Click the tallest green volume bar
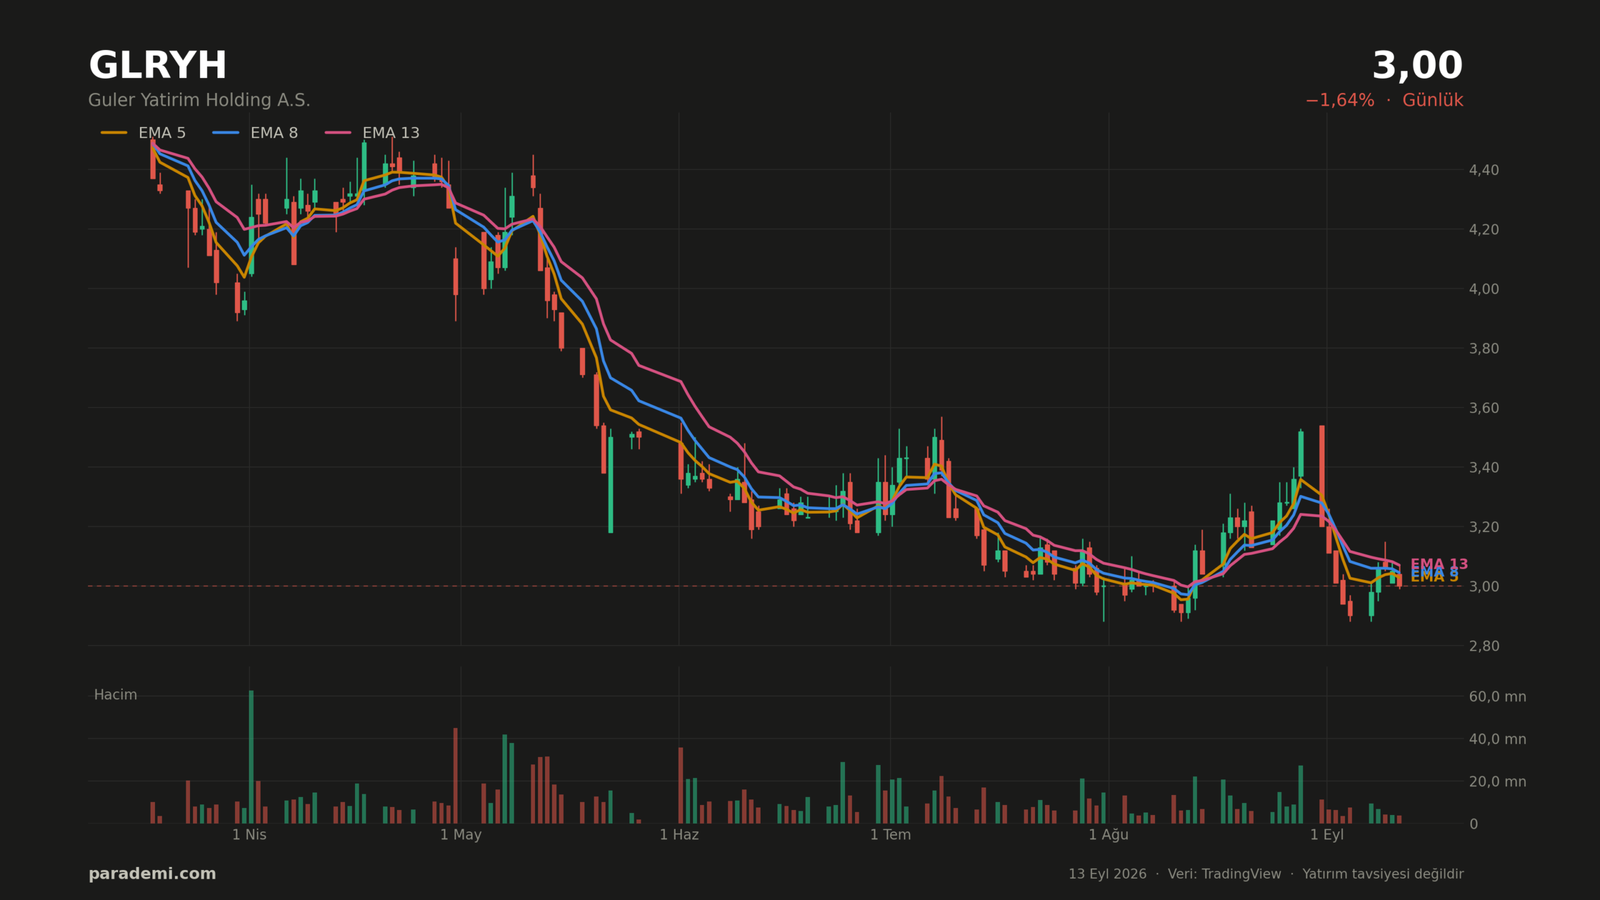 pos(251,757)
